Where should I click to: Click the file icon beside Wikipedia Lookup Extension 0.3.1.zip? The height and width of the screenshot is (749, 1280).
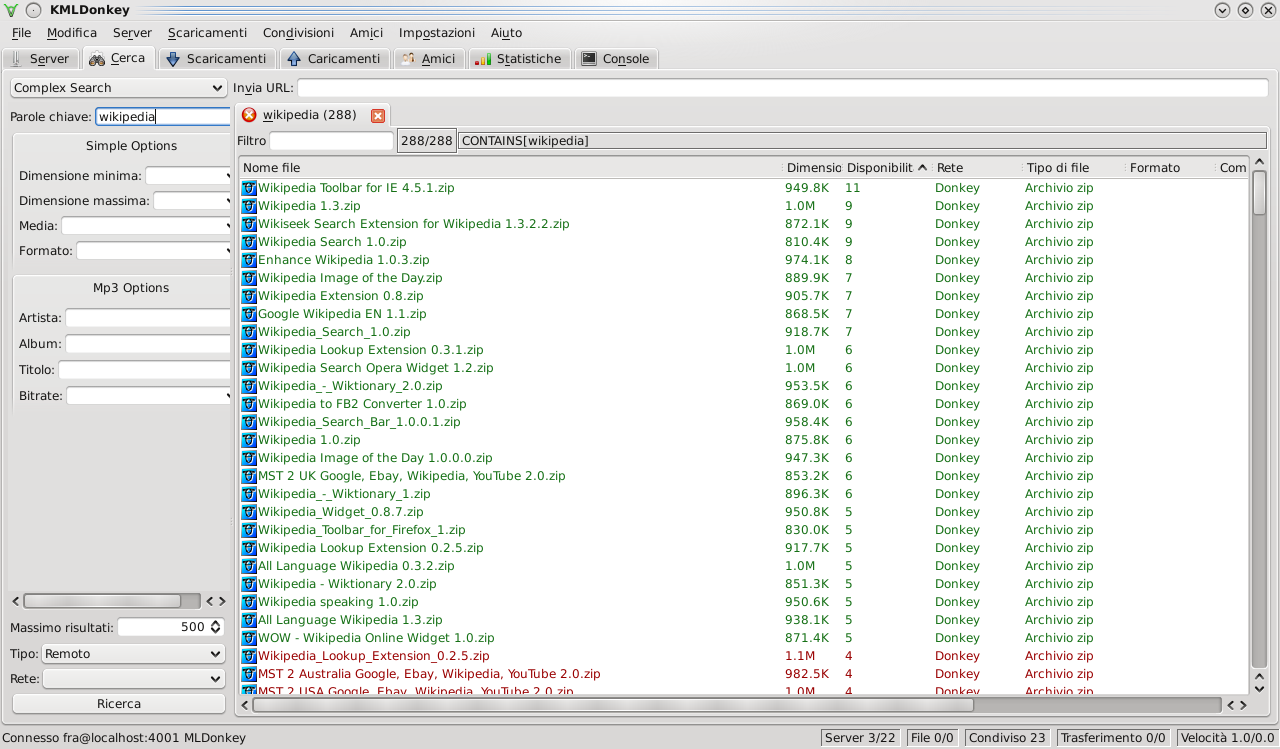click(x=249, y=350)
